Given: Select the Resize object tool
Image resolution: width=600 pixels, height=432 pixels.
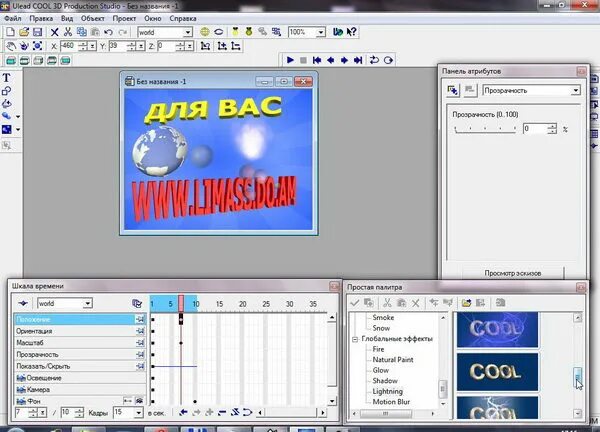Looking at the screenshot, I should point(38,46).
